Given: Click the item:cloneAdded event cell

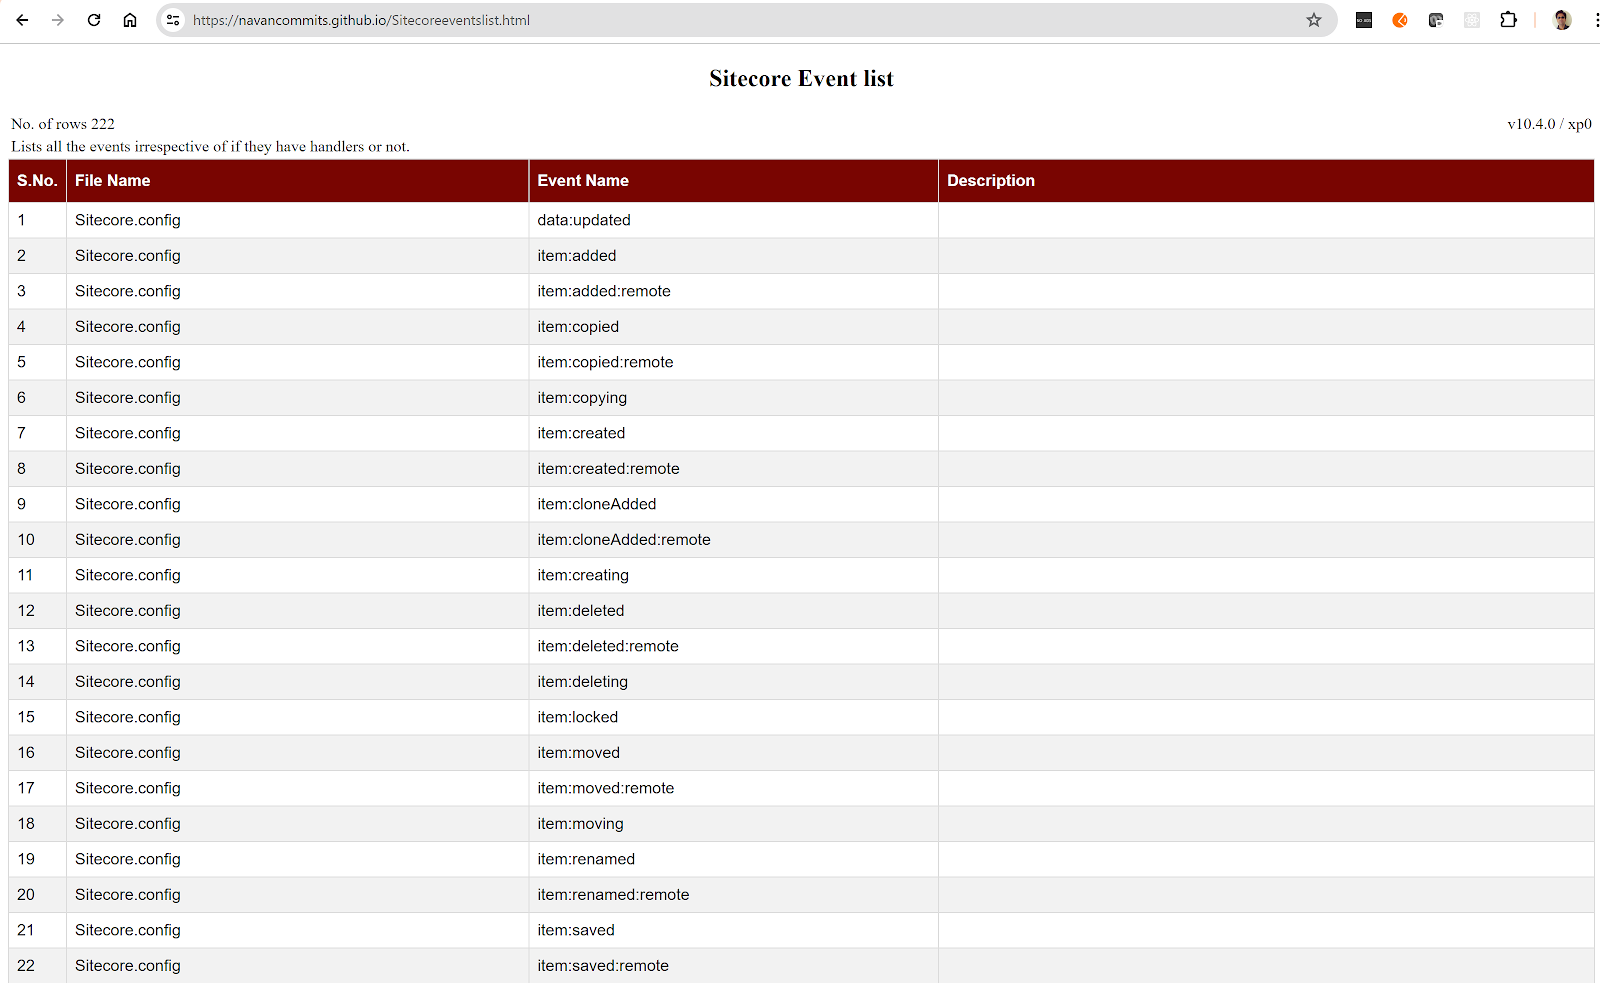Looking at the screenshot, I should coord(734,504).
